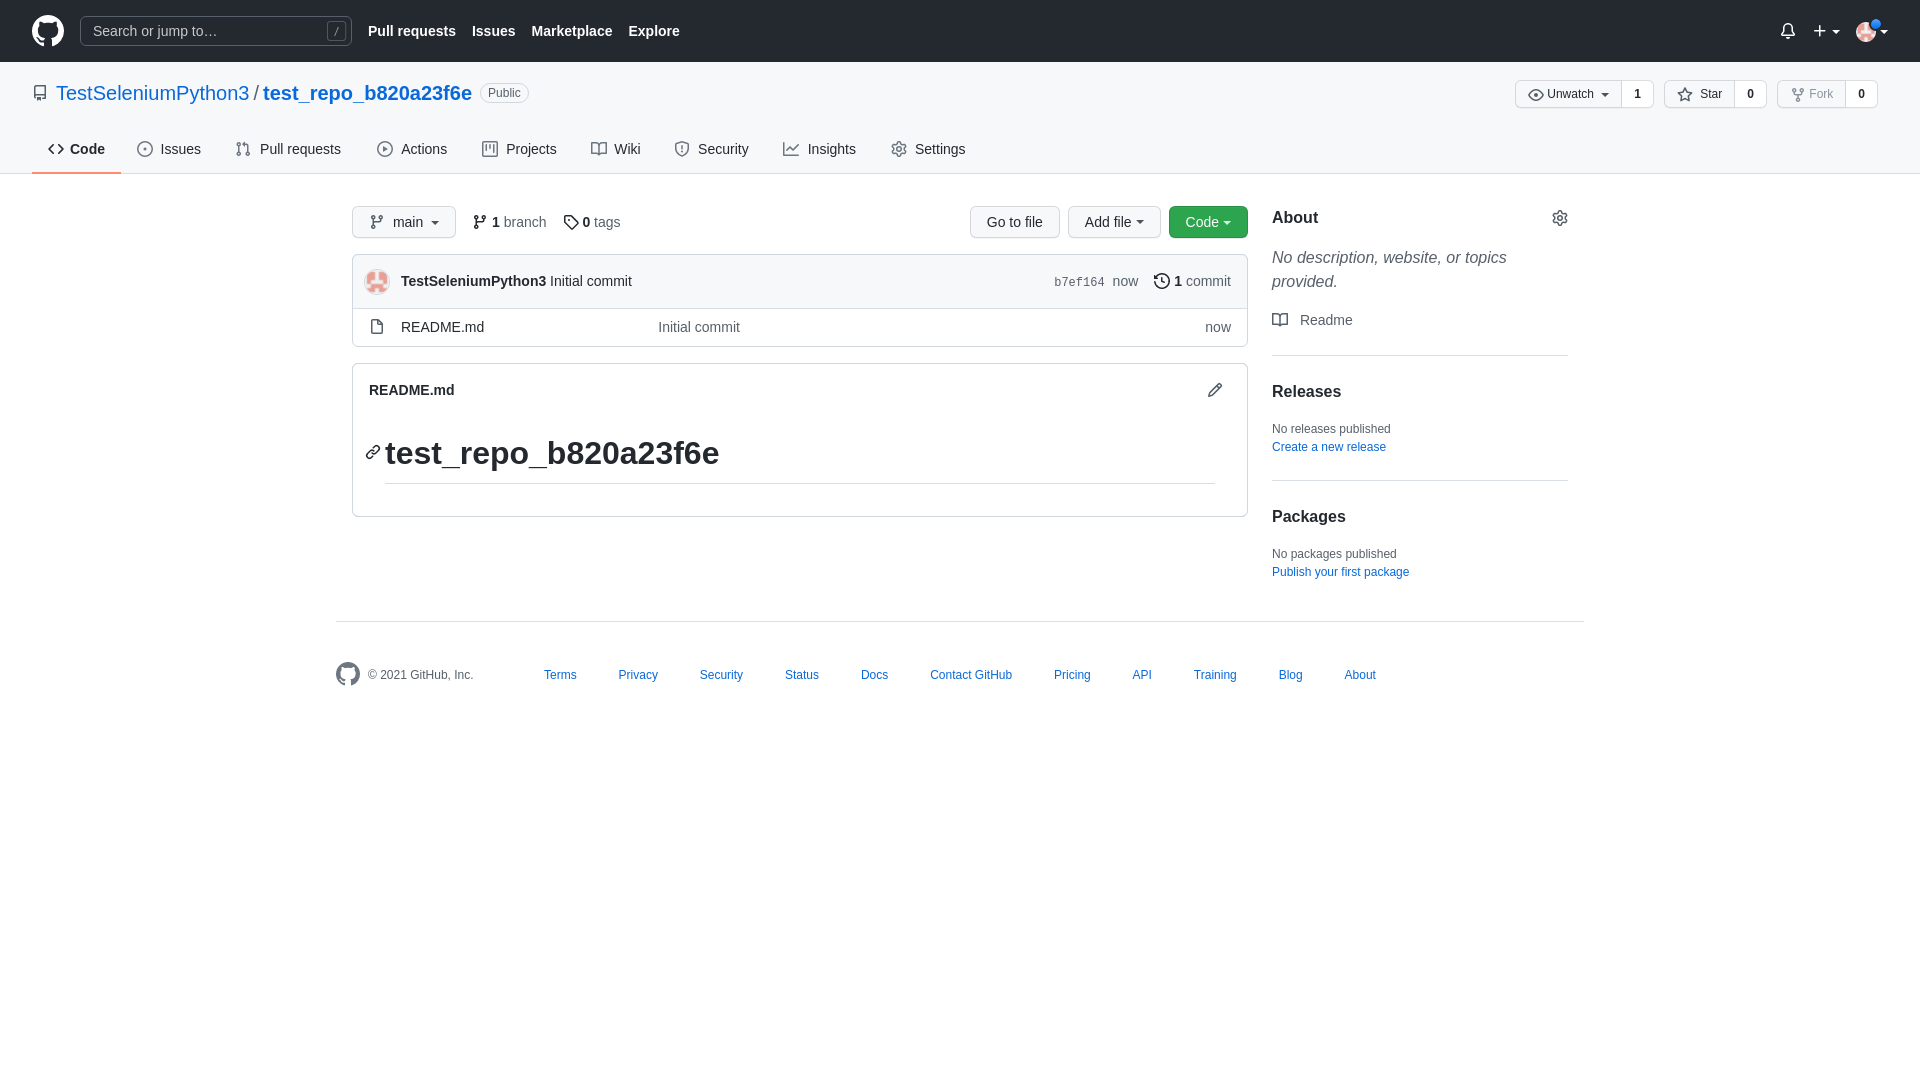This screenshot has width=1920, height=1080.
Task: Open the About settings gear icon
Action: pos(1560,218)
